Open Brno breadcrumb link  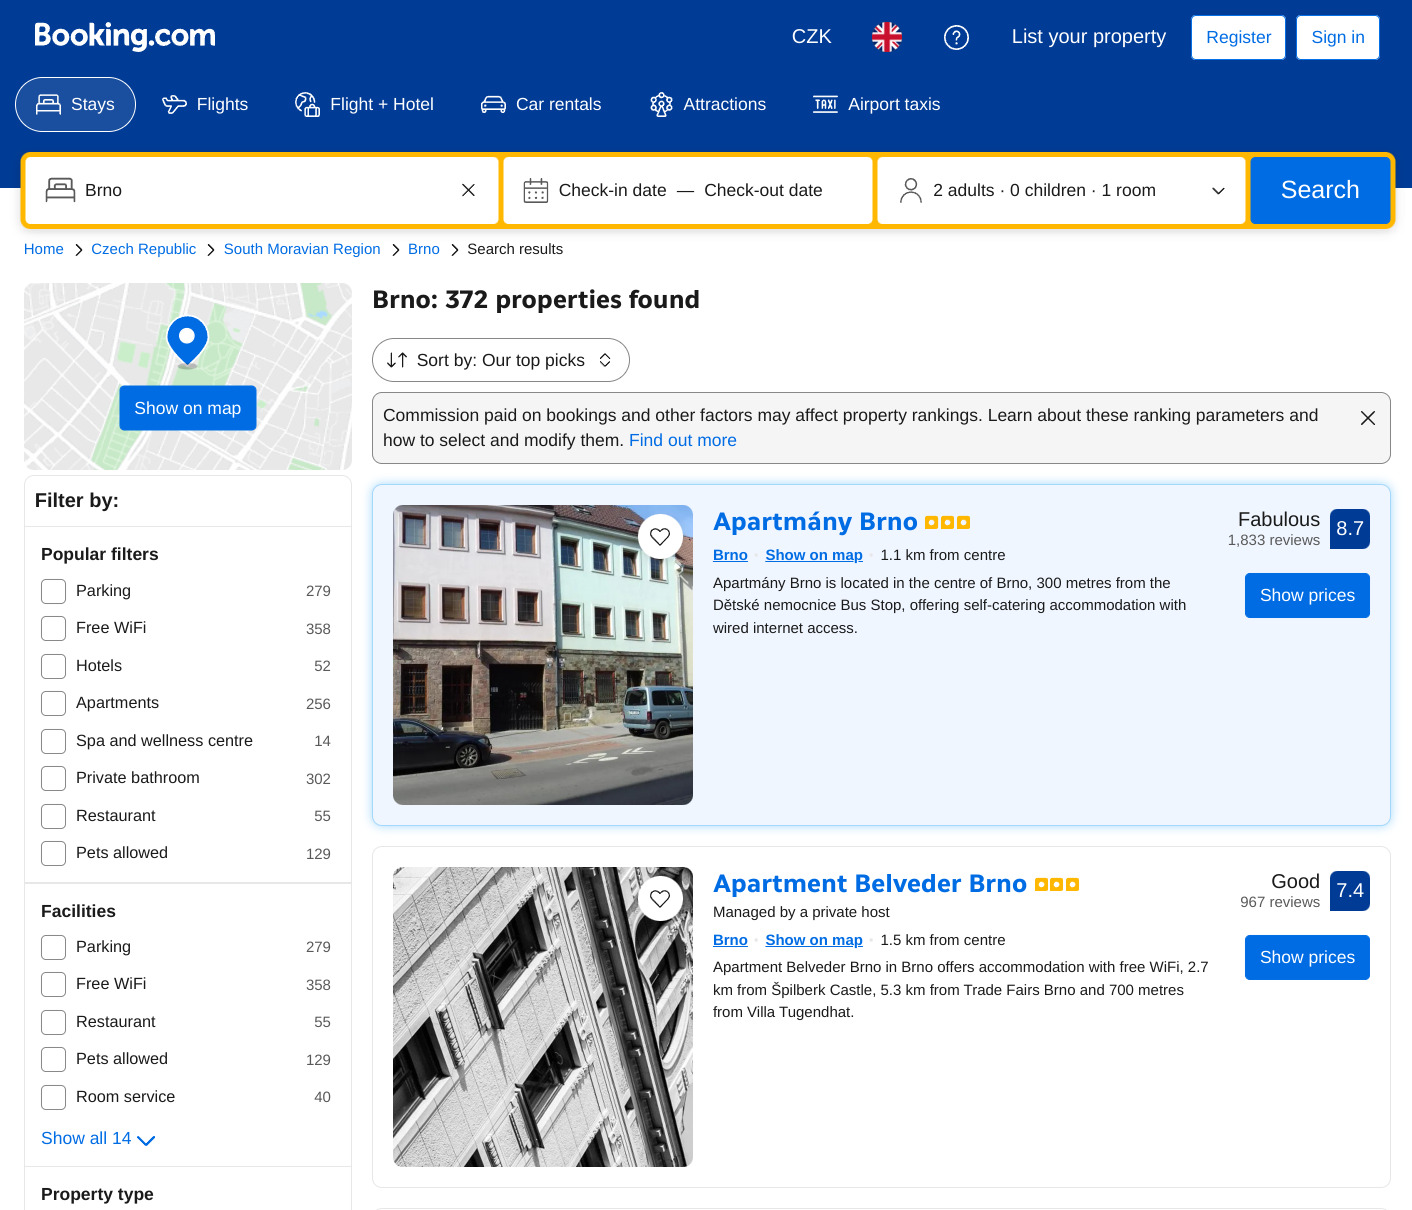coord(424,249)
